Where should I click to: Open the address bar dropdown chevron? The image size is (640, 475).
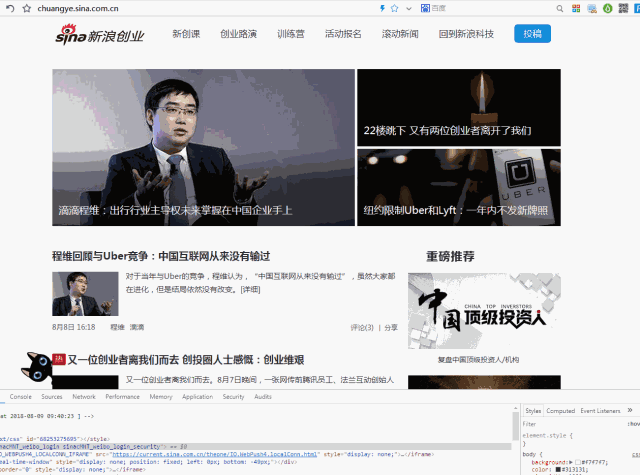[409, 9]
